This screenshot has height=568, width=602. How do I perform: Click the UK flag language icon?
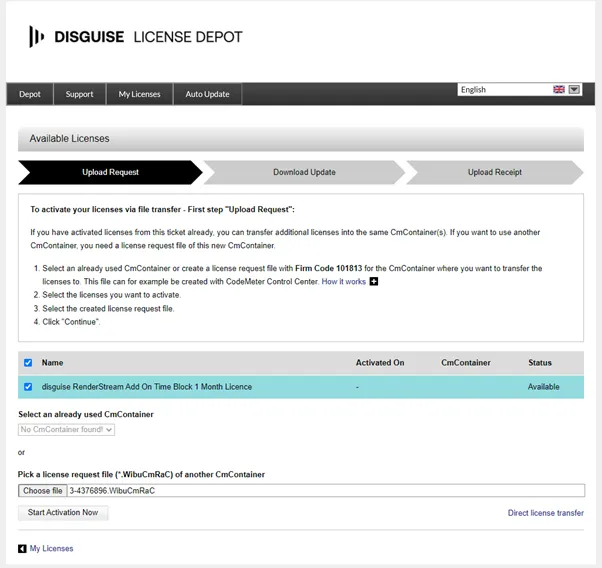tap(559, 89)
